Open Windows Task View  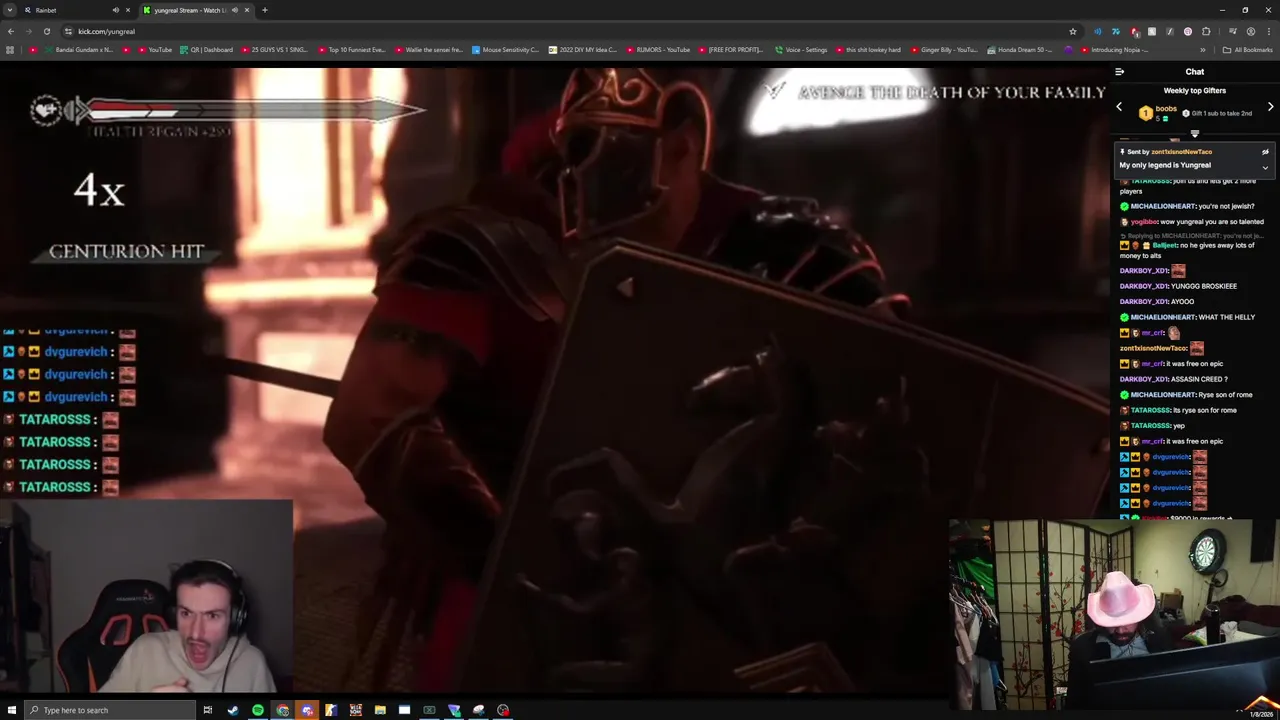[x=208, y=710]
